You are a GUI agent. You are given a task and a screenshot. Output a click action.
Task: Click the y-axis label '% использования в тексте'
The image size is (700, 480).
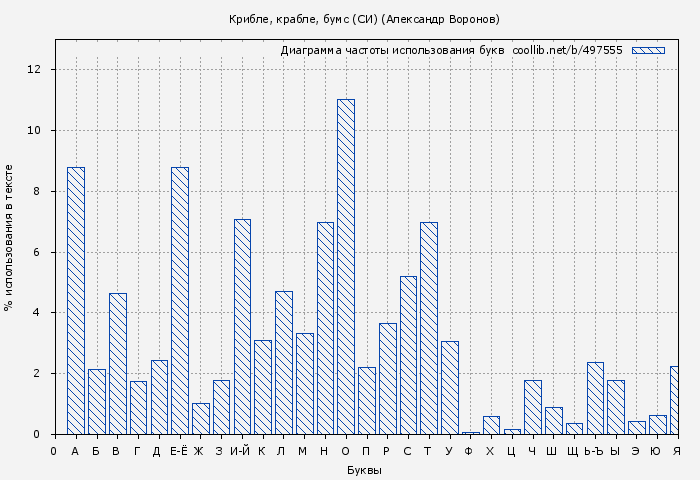click(9, 237)
